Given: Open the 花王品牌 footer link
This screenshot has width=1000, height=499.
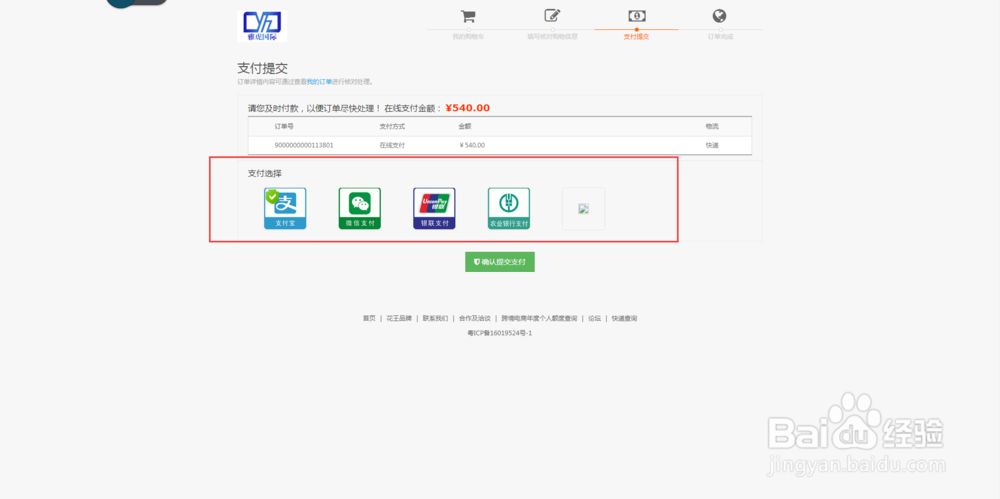Looking at the screenshot, I should pyautogui.click(x=399, y=318).
